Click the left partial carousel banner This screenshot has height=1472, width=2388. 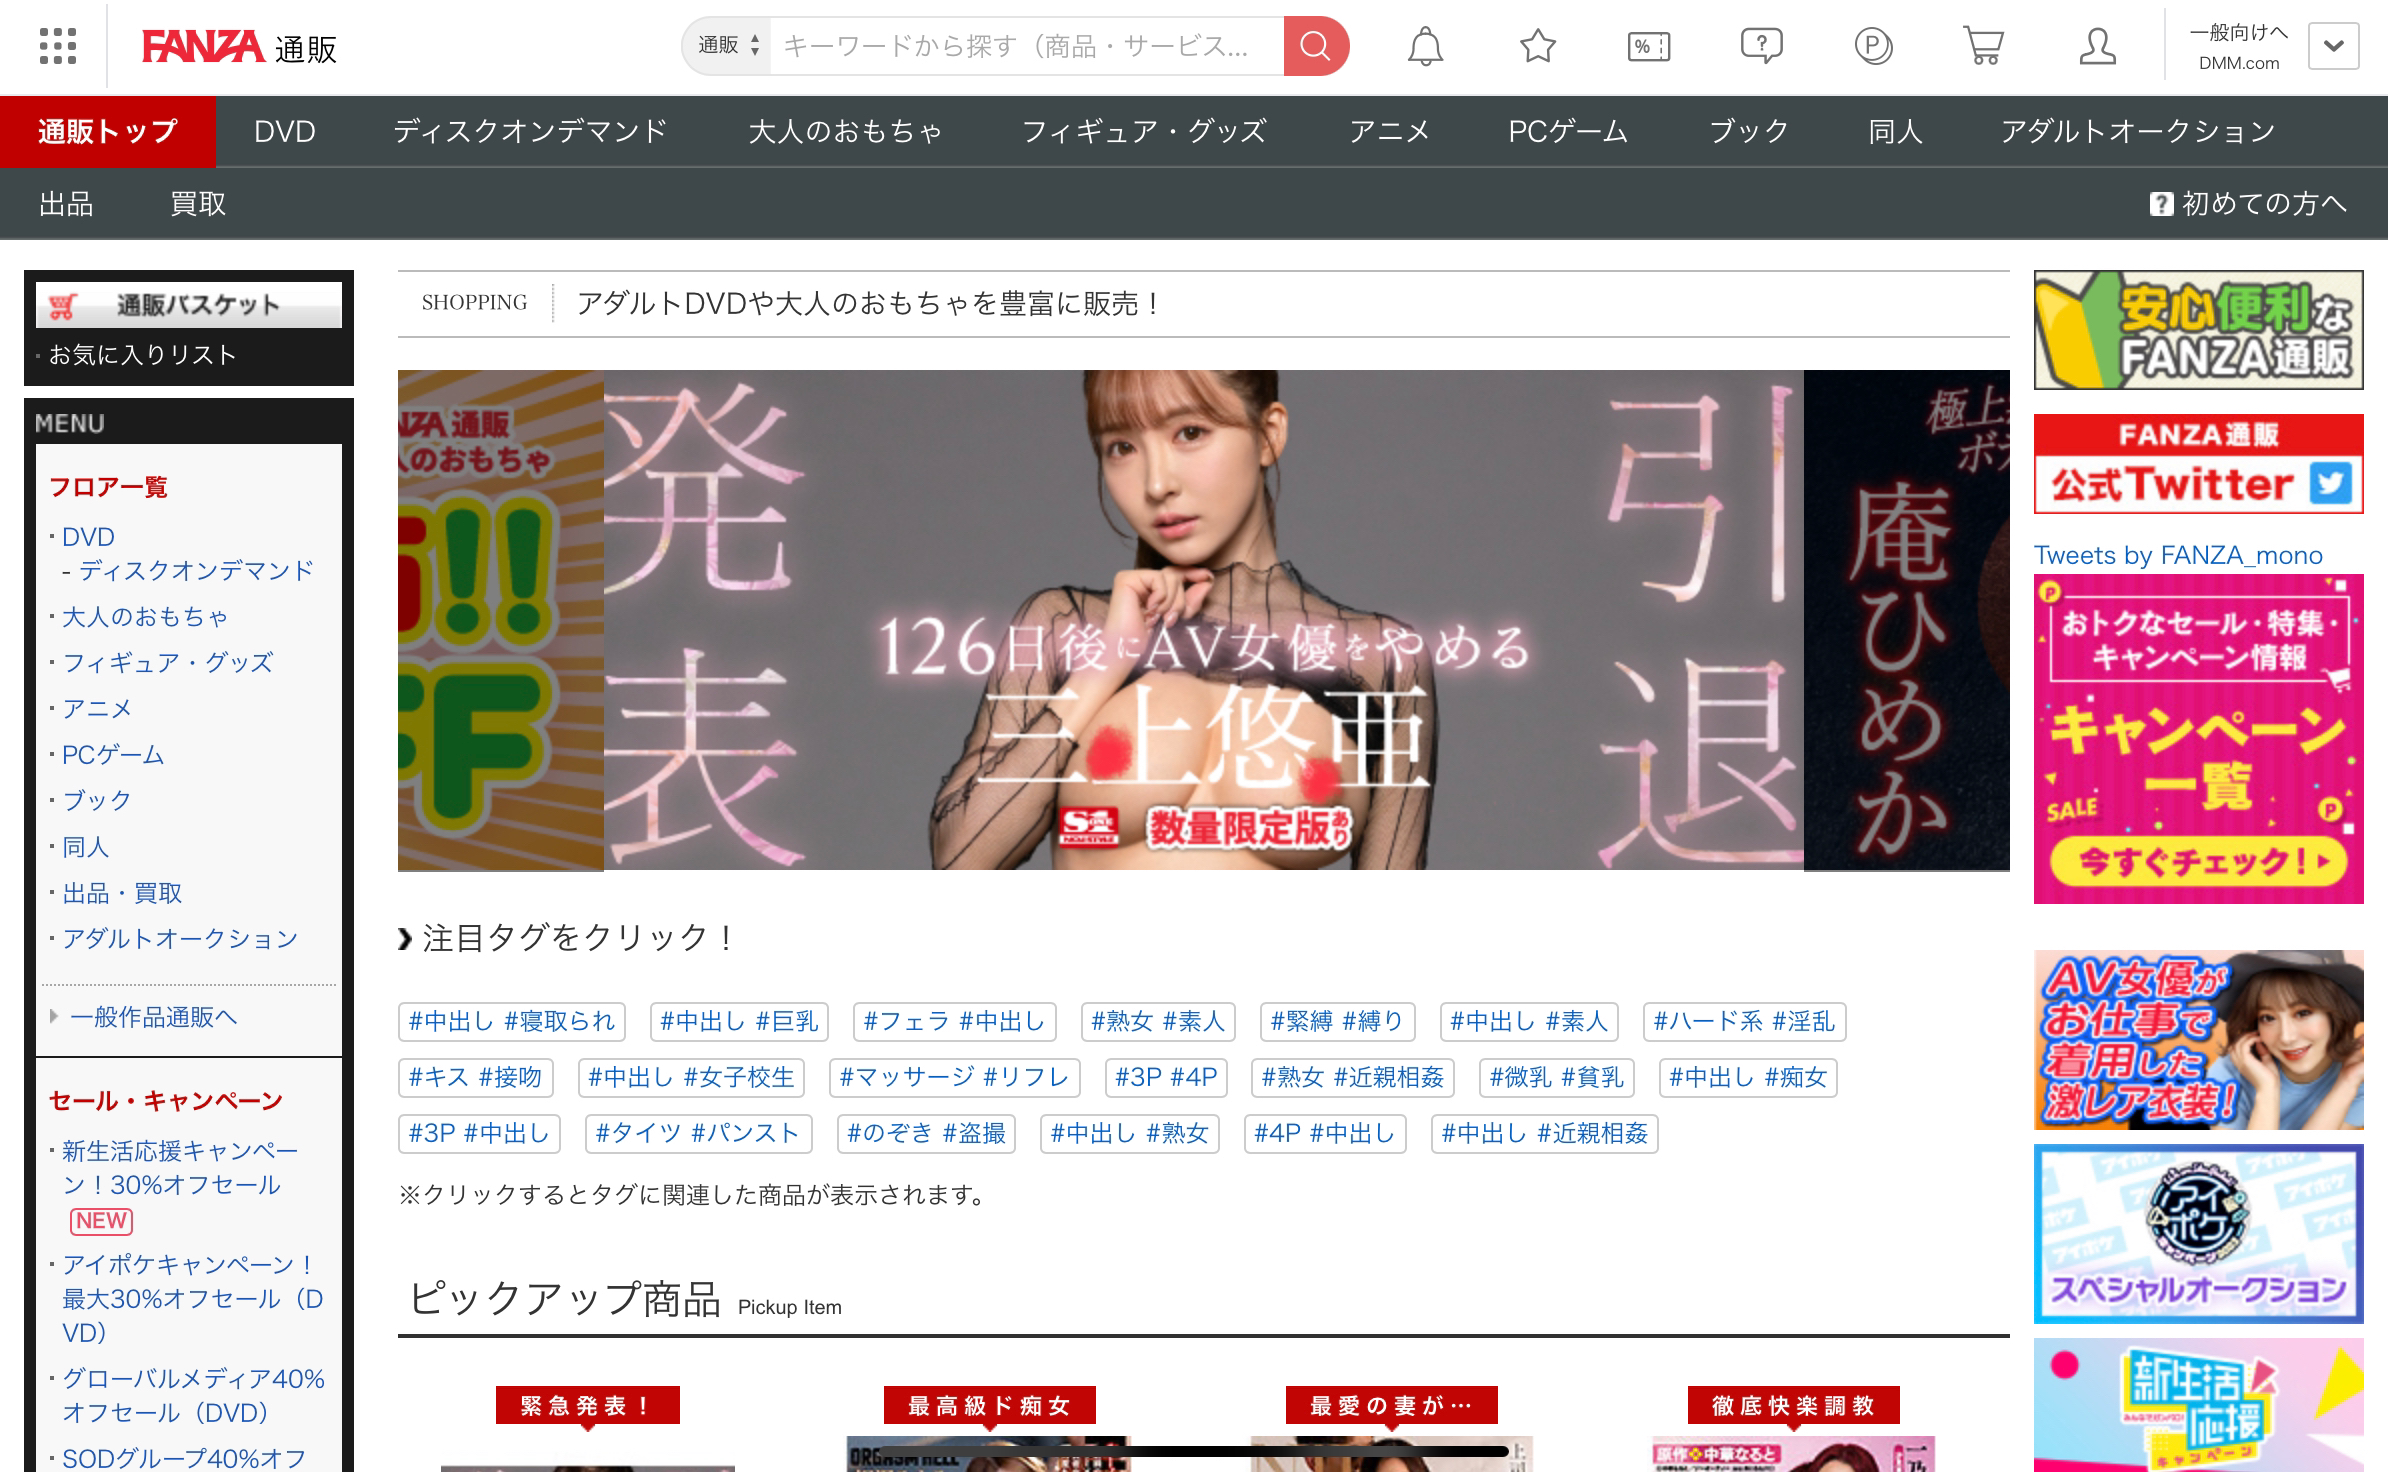point(501,620)
